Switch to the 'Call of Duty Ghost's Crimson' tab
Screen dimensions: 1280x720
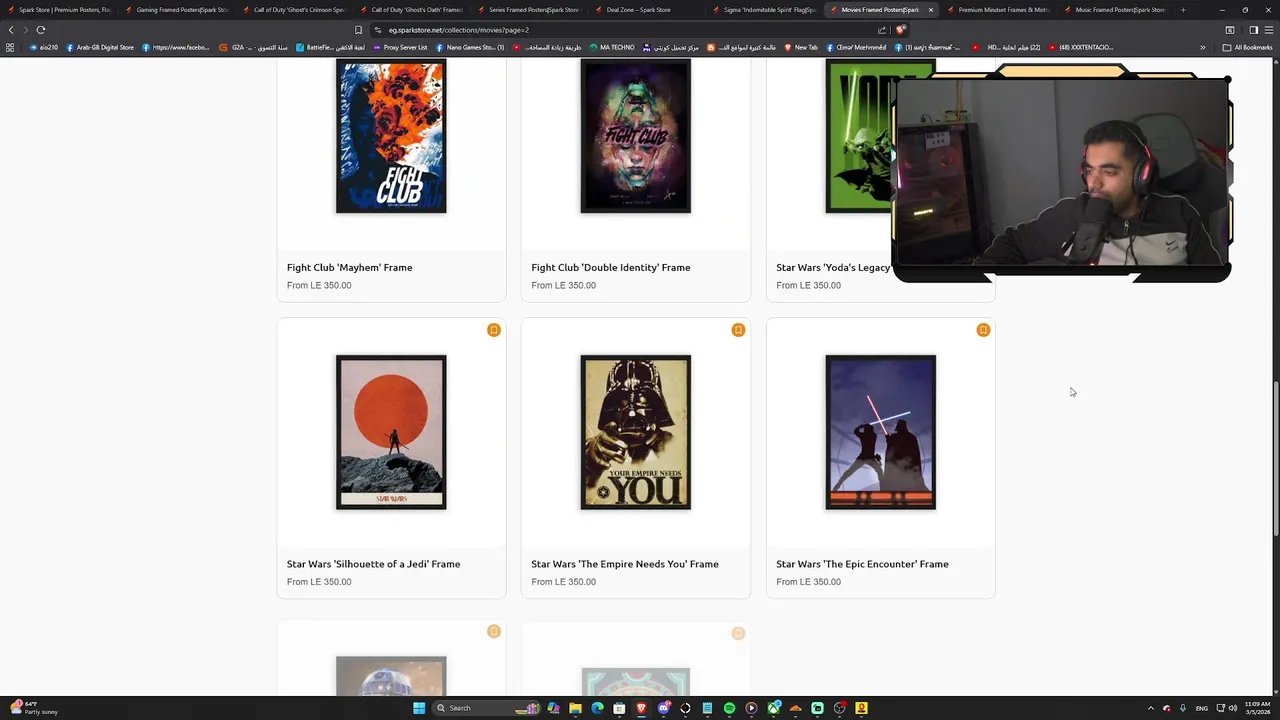(295, 10)
